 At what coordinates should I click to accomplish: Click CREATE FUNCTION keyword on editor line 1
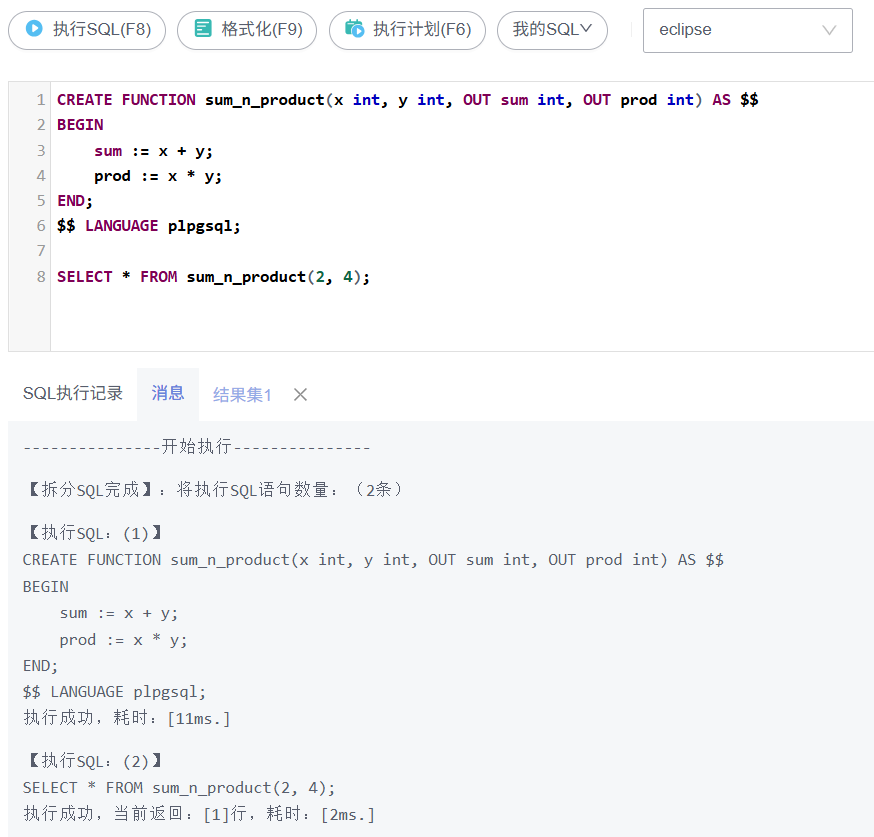[126, 100]
